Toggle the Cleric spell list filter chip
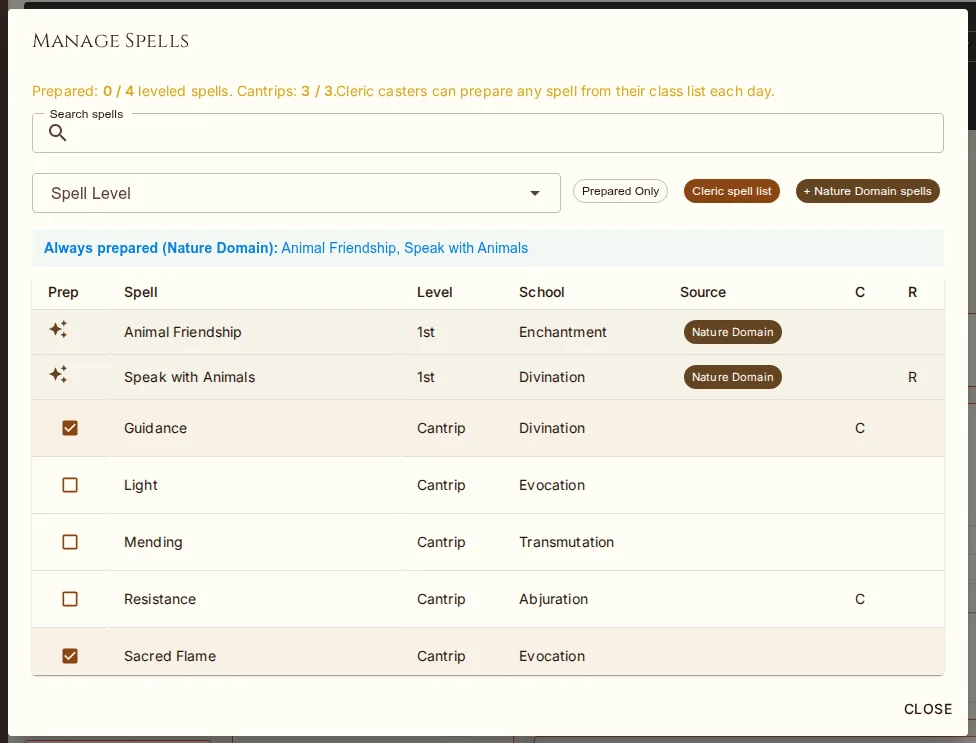 tap(731, 191)
